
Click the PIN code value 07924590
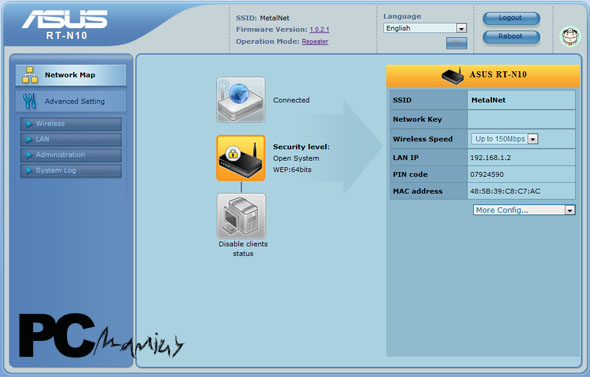pyautogui.click(x=487, y=175)
